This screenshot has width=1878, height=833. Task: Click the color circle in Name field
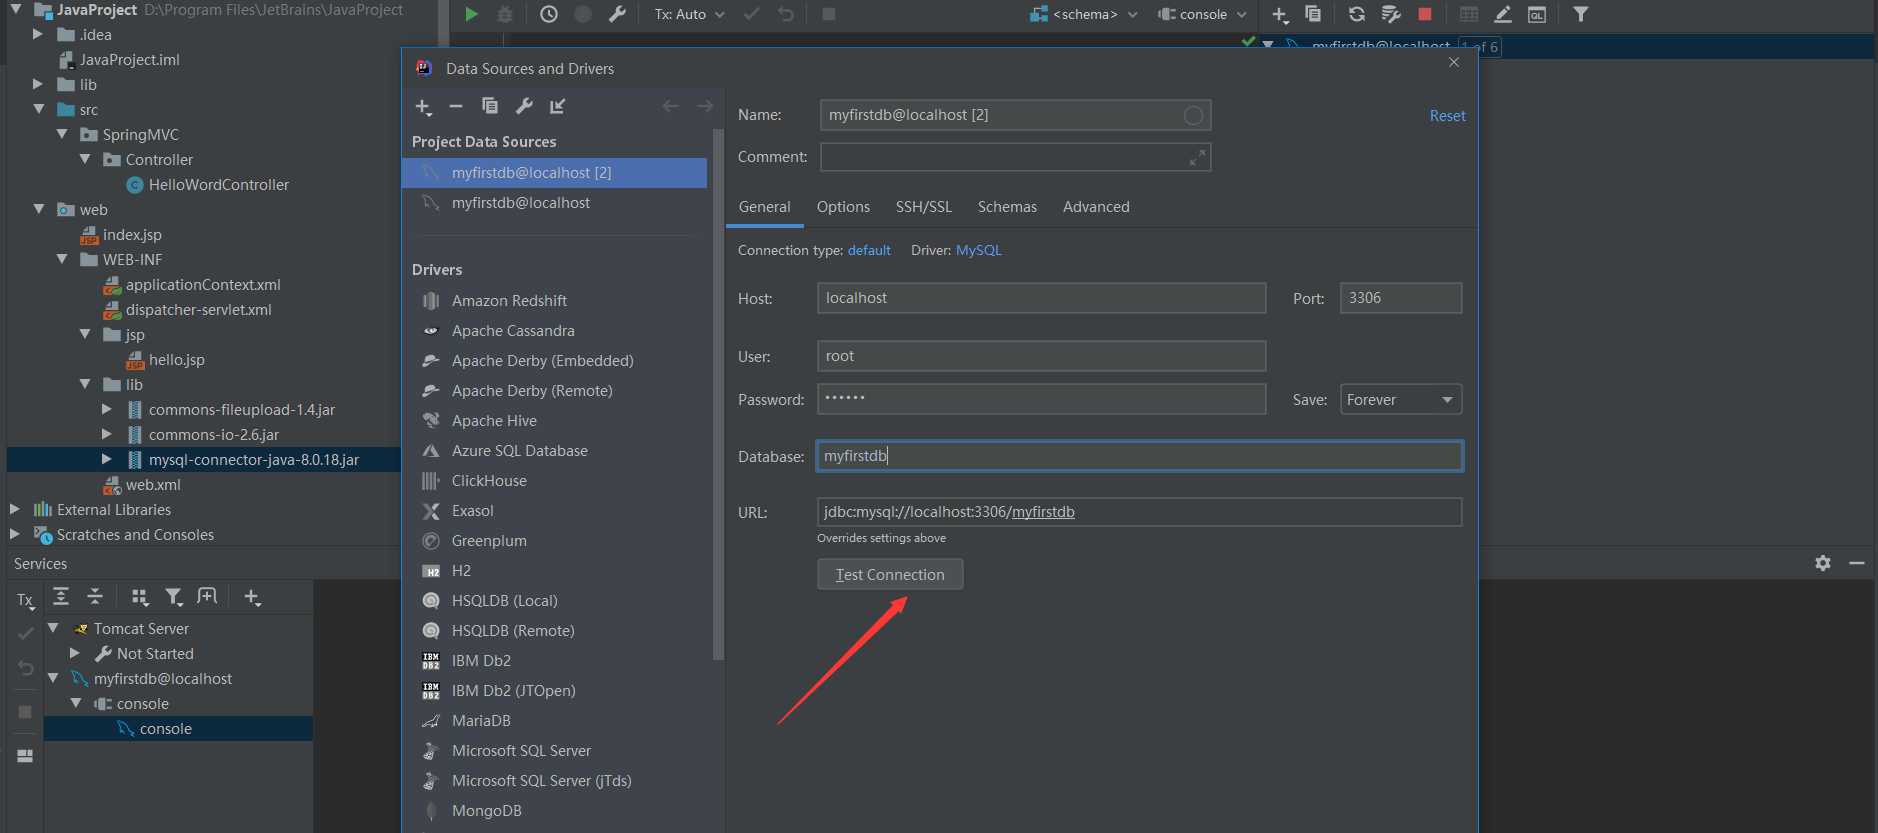pyautogui.click(x=1193, y=115)
